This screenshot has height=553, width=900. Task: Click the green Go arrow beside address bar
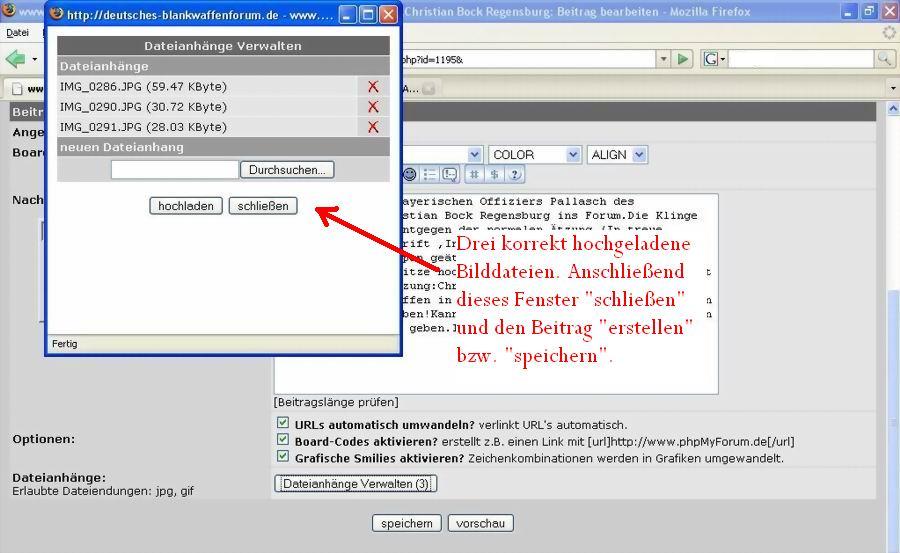point(684,59)
